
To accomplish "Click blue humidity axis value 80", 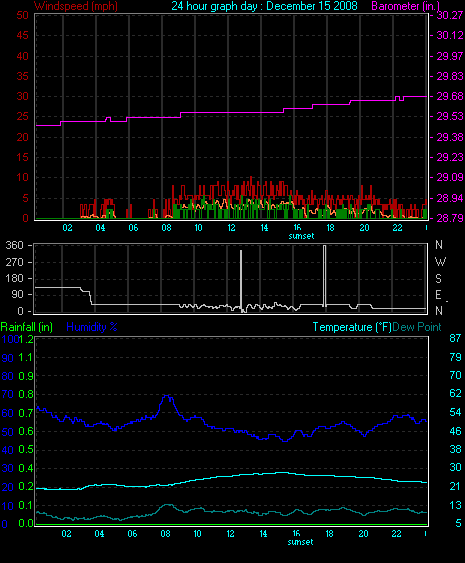I will [x=8, y=376].
